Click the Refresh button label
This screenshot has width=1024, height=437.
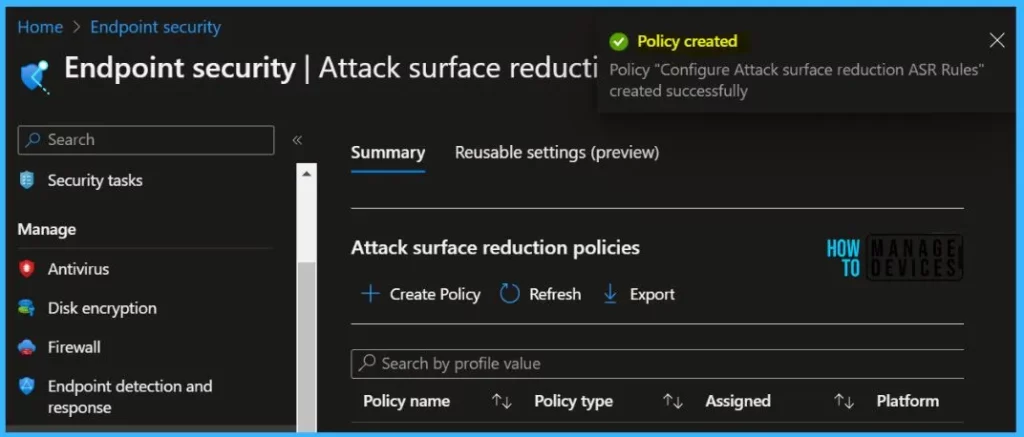click(555, 294)
